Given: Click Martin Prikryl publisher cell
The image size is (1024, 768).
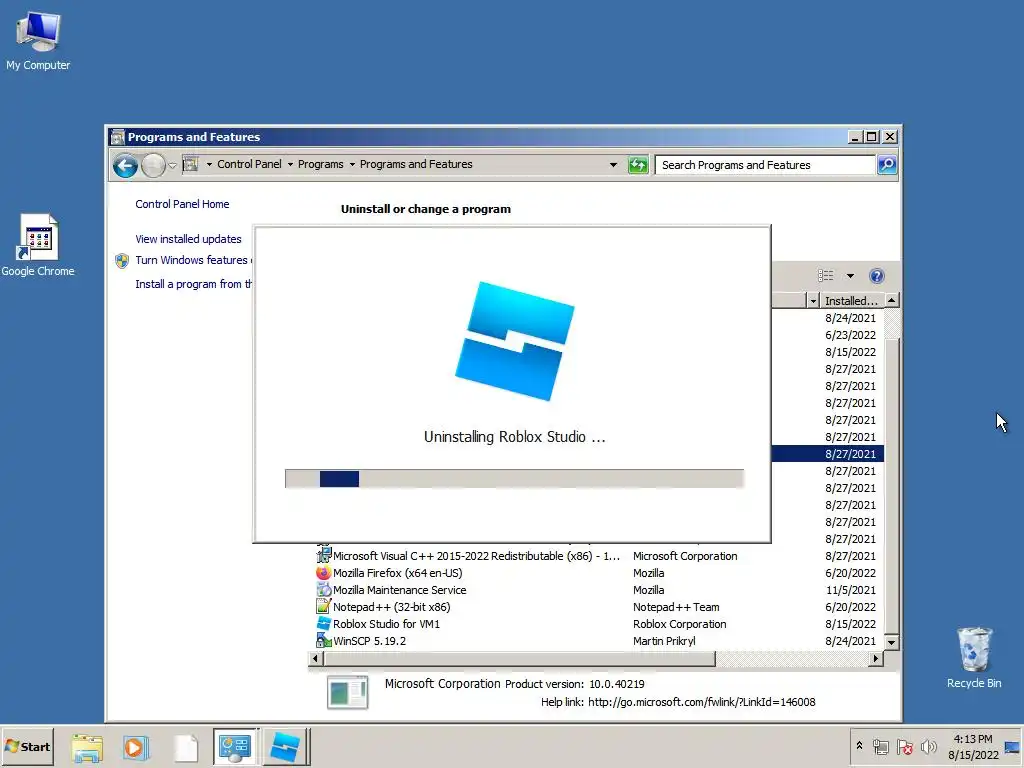Looking at the screenshot, I should tap(664, 641).
